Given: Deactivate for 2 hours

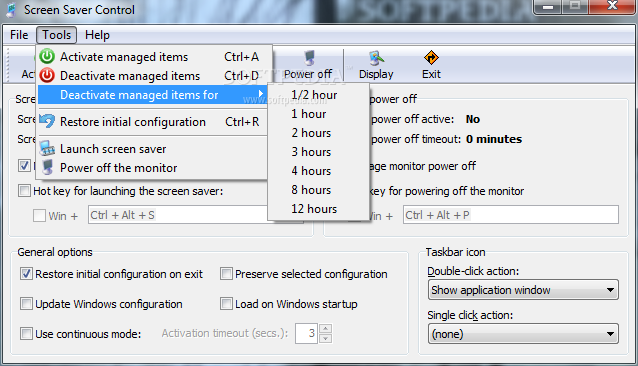Looking at the screenshot, I should [319, 133].
